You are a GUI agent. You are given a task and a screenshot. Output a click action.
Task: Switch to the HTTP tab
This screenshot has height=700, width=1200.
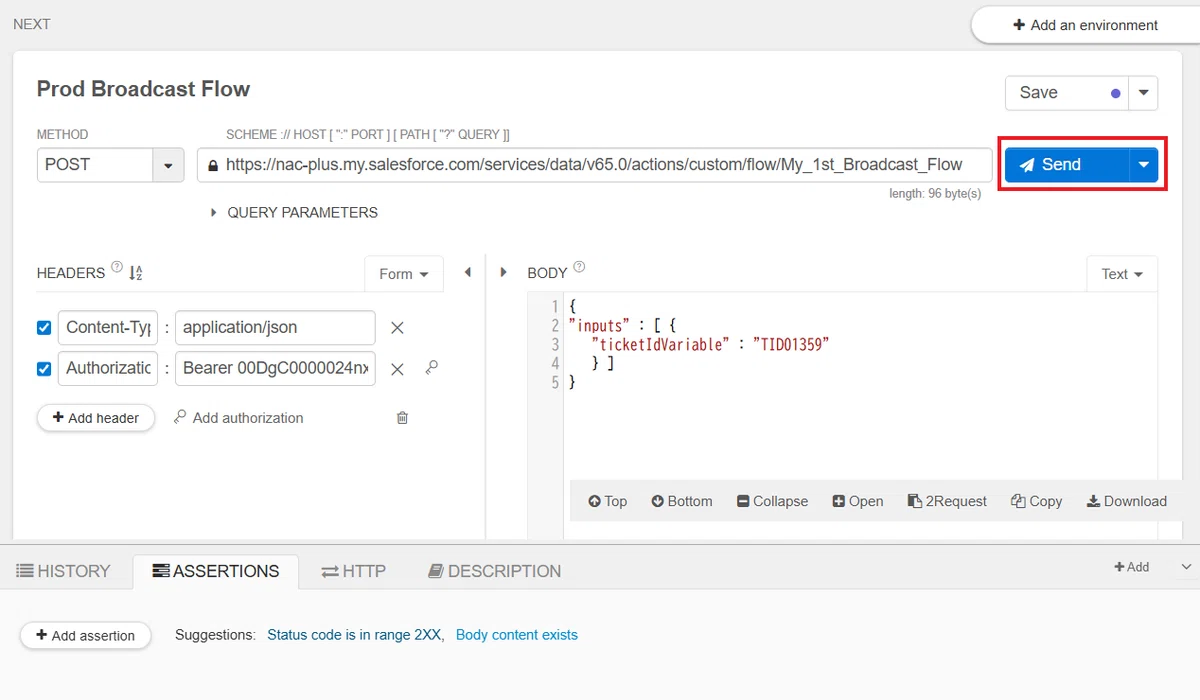pyautogui.click(x=353, y=571)
